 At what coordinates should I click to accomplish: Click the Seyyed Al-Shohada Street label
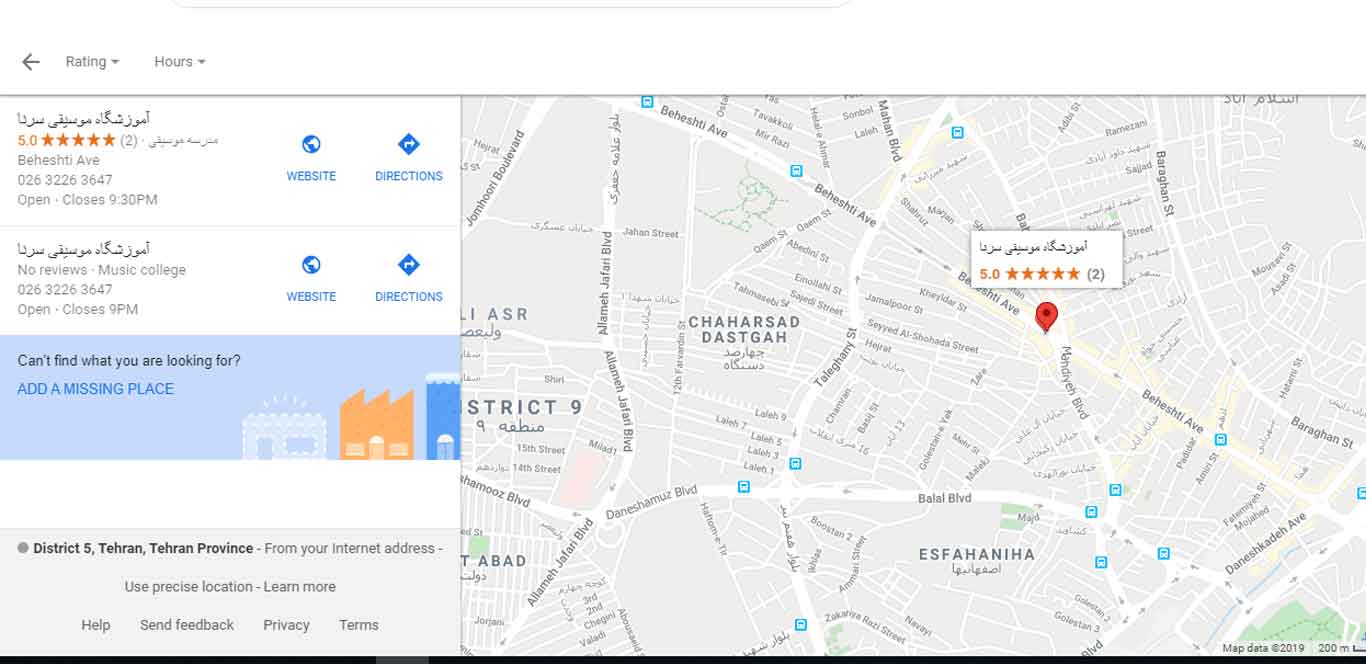click(923, 338)
